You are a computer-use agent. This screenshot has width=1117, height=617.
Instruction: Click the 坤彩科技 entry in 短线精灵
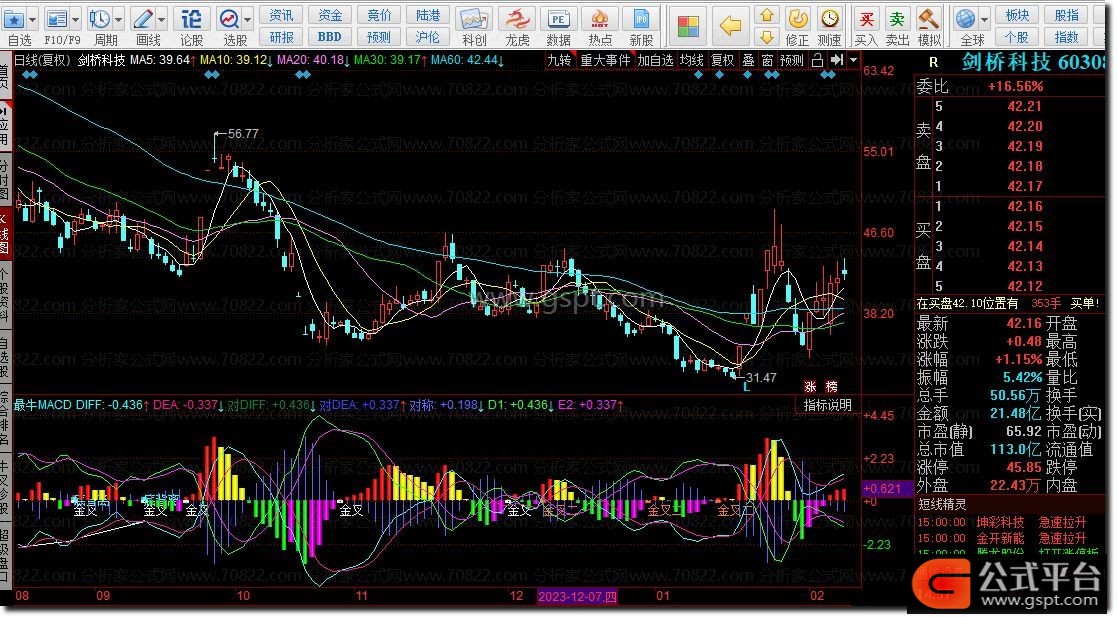pos(1000,522)
